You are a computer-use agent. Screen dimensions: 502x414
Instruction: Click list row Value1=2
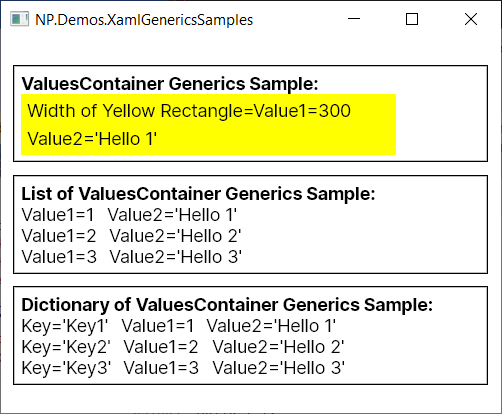[x=132, y=236]
